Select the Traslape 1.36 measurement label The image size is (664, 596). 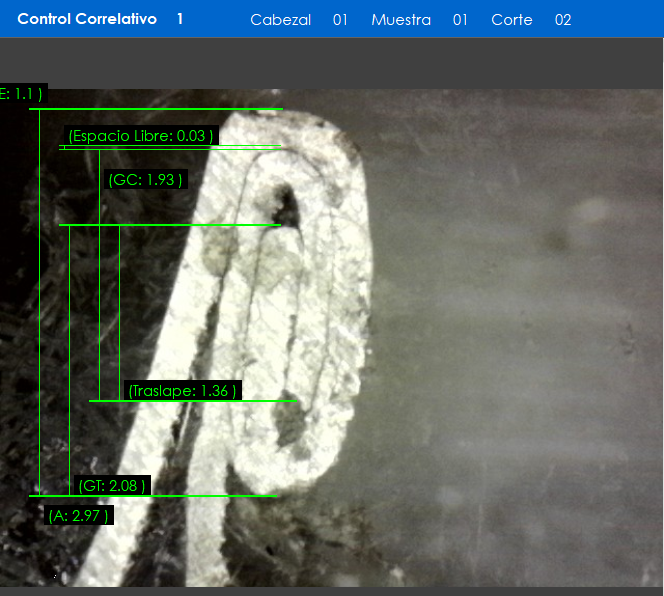tap(182, 390)
